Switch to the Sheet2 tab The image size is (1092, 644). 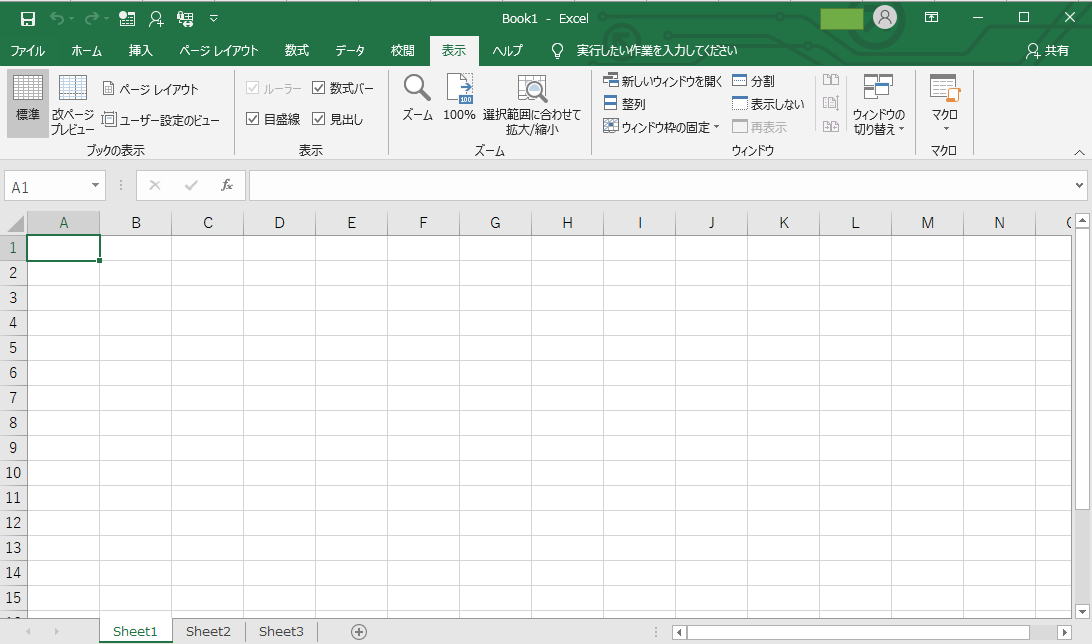208,631
